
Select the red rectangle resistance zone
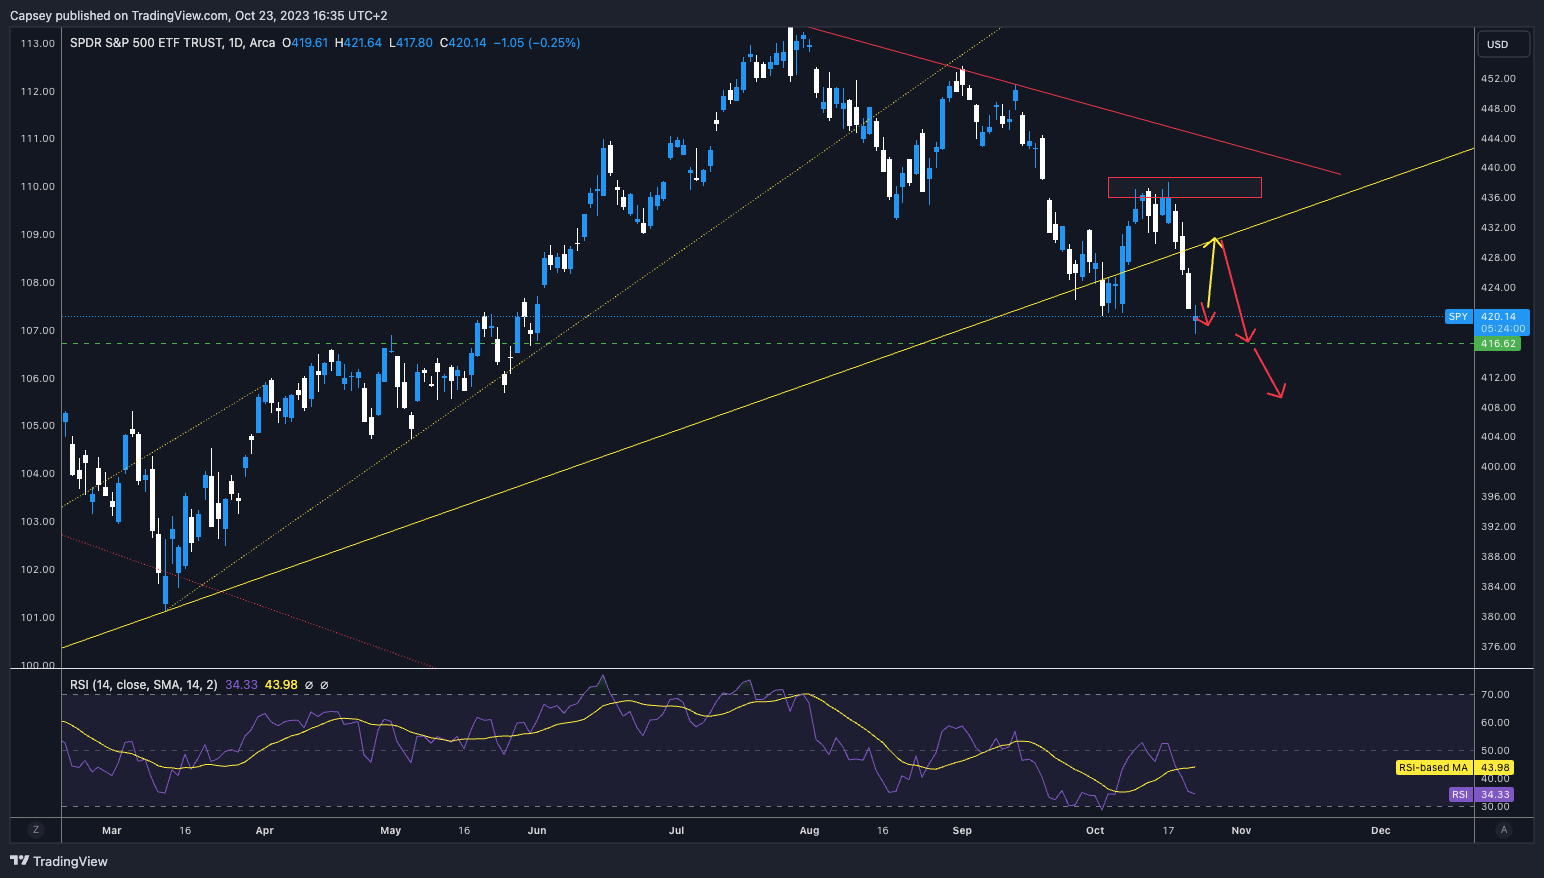[1184, 187]
